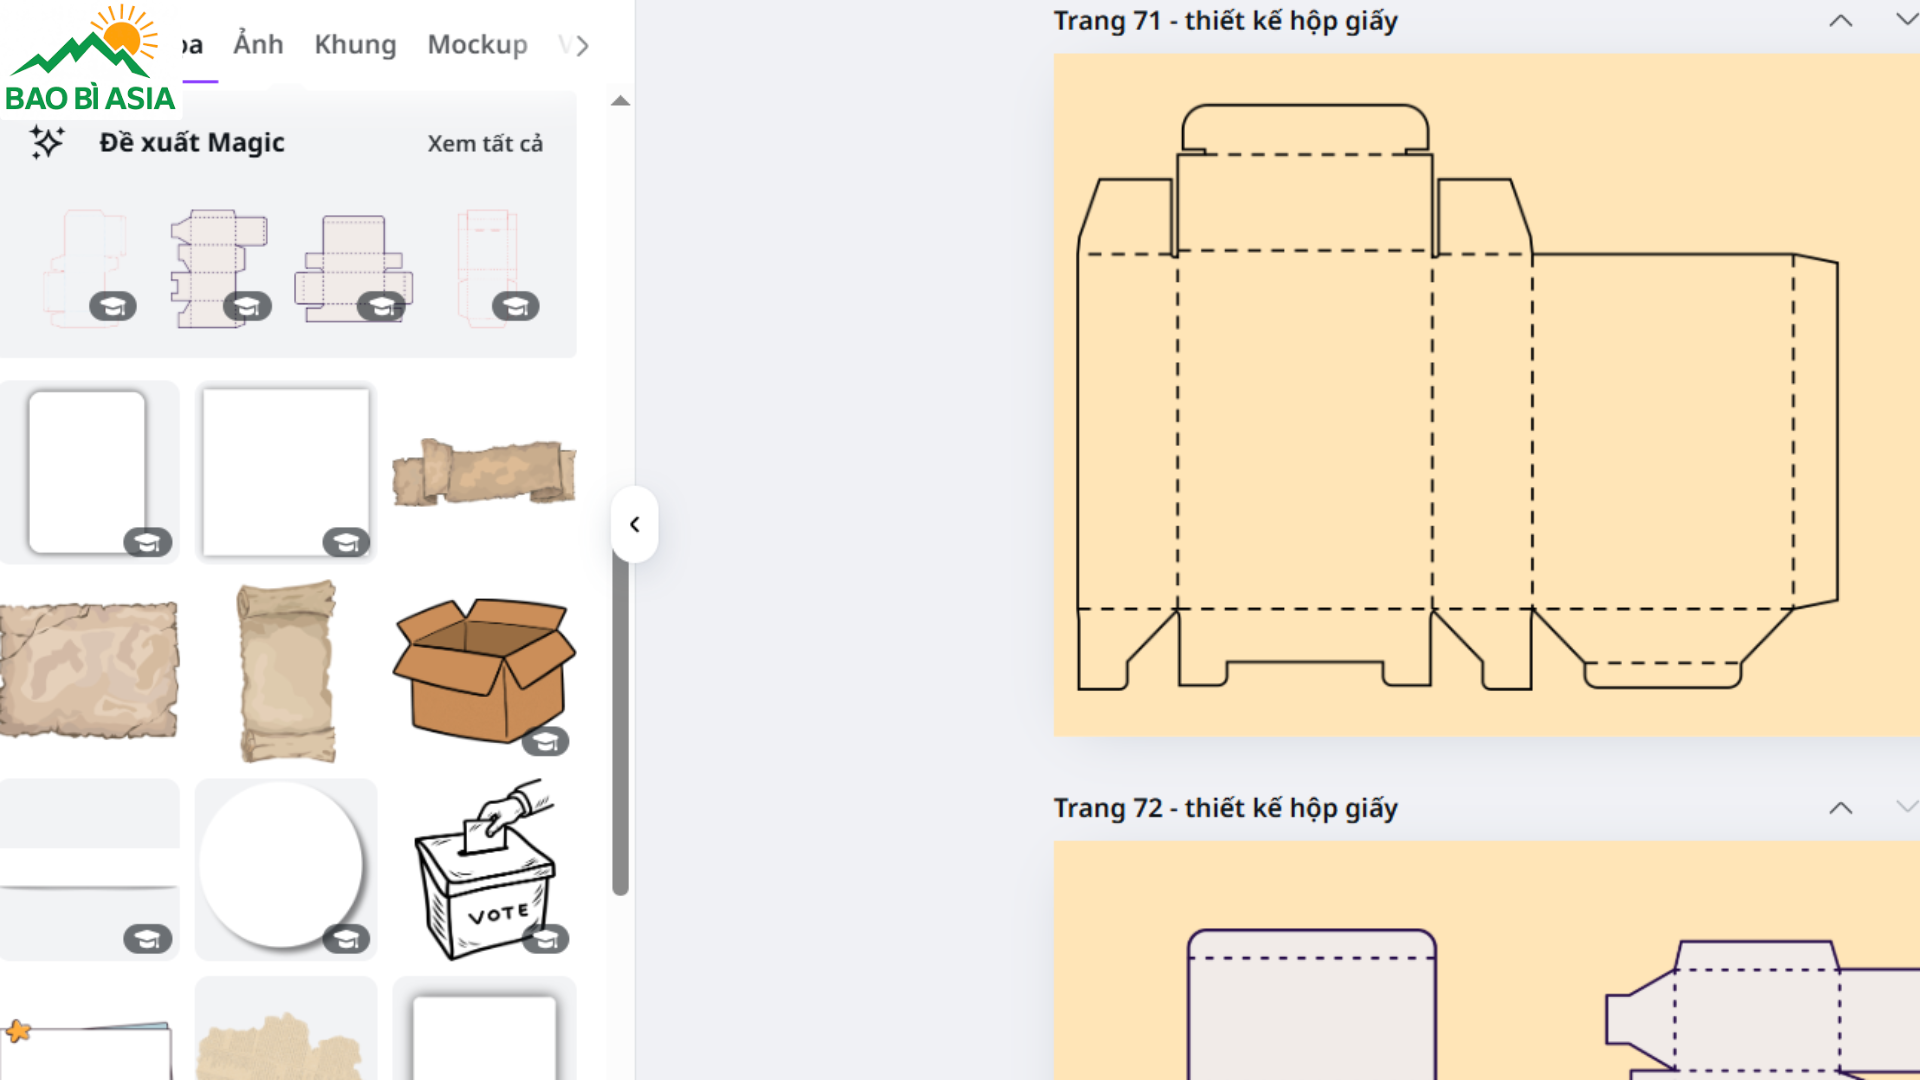Add the vertical parchment scroll graphic

(286, 670)
